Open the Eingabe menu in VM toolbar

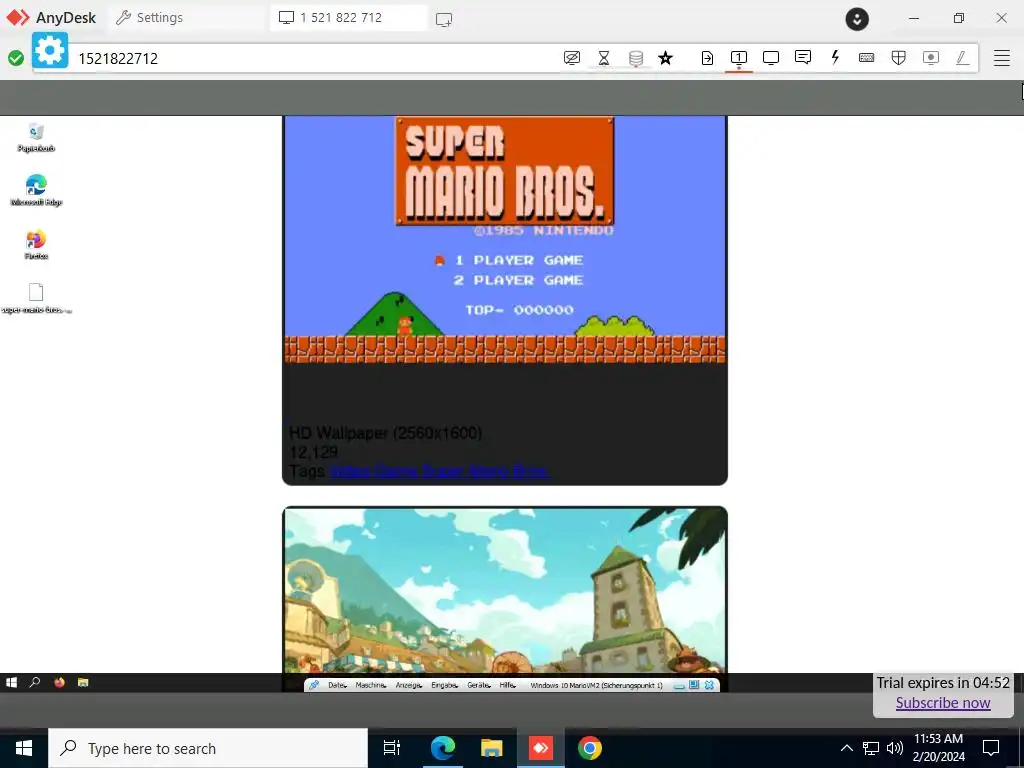[x=445, y=685]
